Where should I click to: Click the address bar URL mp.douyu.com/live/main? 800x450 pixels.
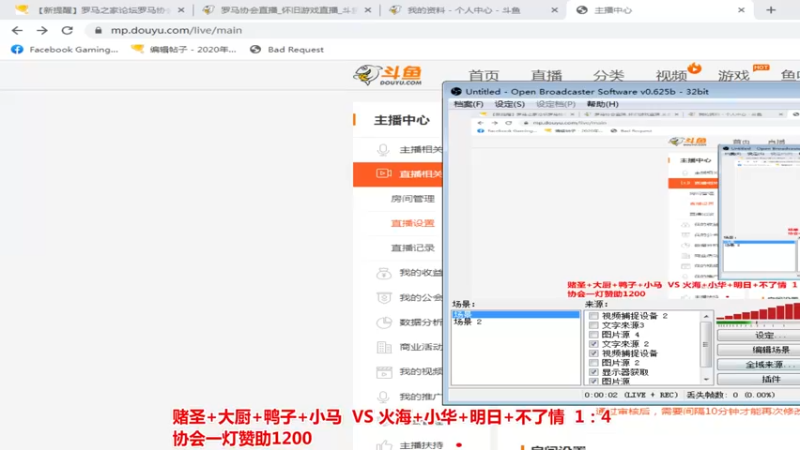coord(177,31)
